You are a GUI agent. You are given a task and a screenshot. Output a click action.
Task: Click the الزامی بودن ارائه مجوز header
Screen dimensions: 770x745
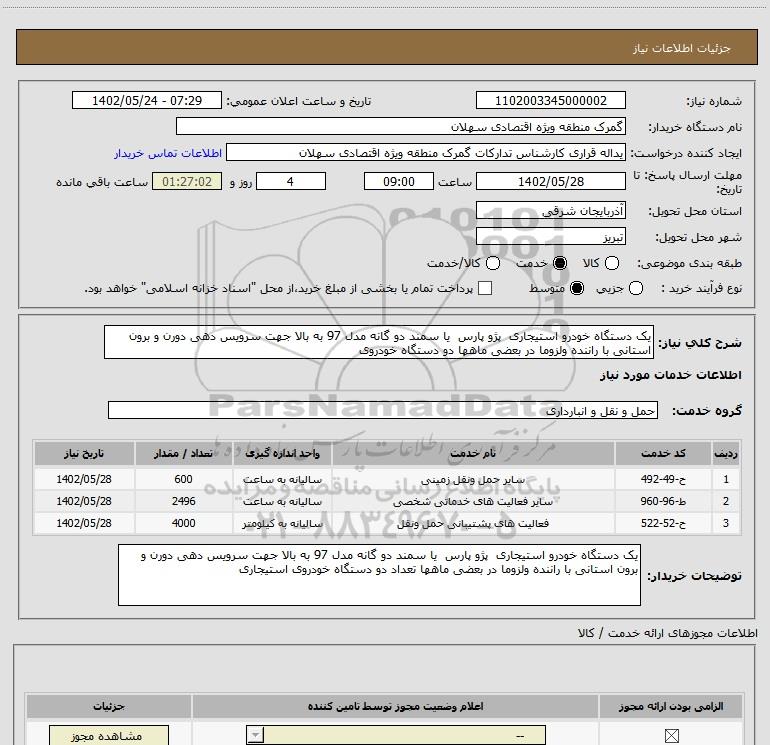tap(671, 706)
